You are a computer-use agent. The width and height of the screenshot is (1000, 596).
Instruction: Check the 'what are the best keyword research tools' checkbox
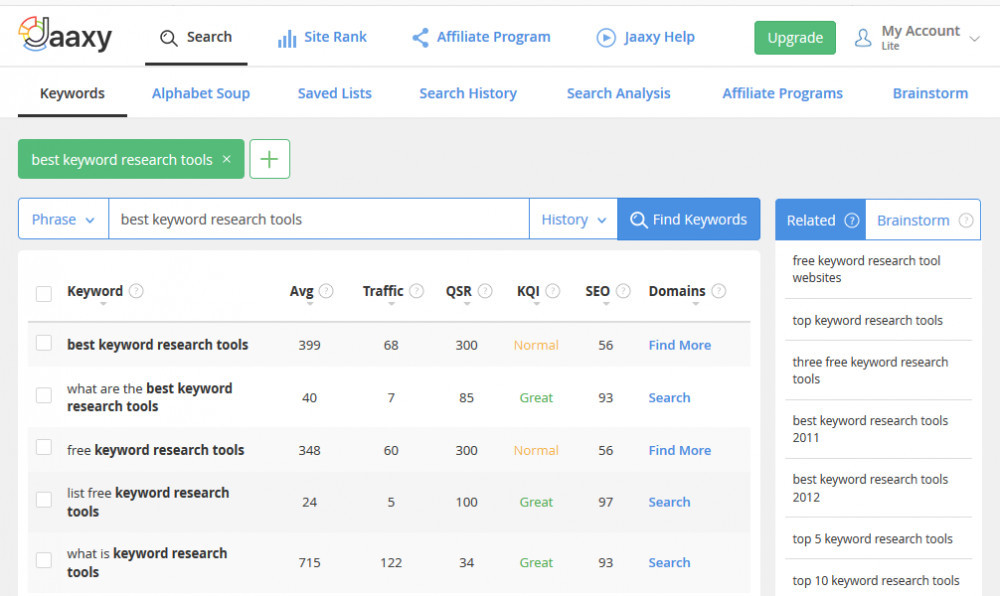point(43,396)
